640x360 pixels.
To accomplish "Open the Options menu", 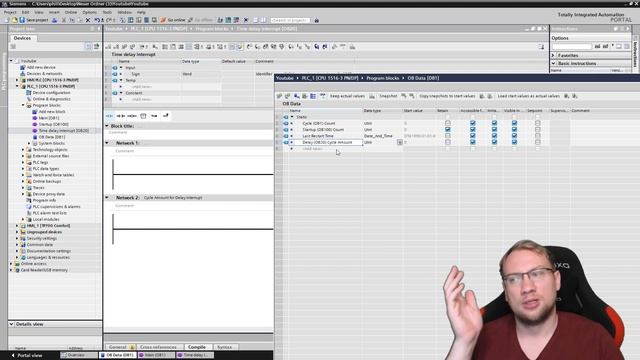I will [89, 12].
